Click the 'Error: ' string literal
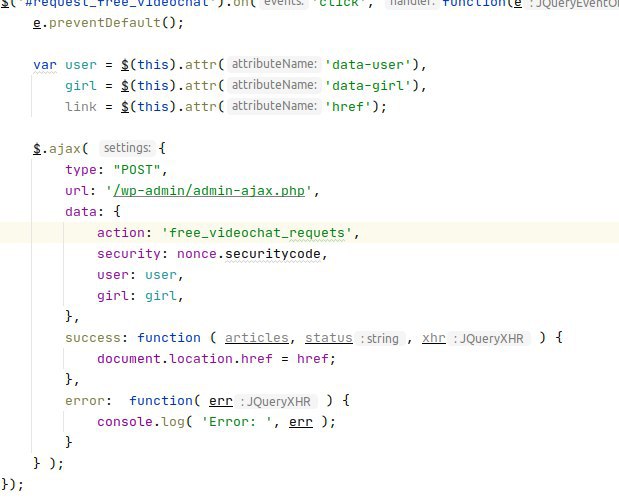 [x=236, y=422]
